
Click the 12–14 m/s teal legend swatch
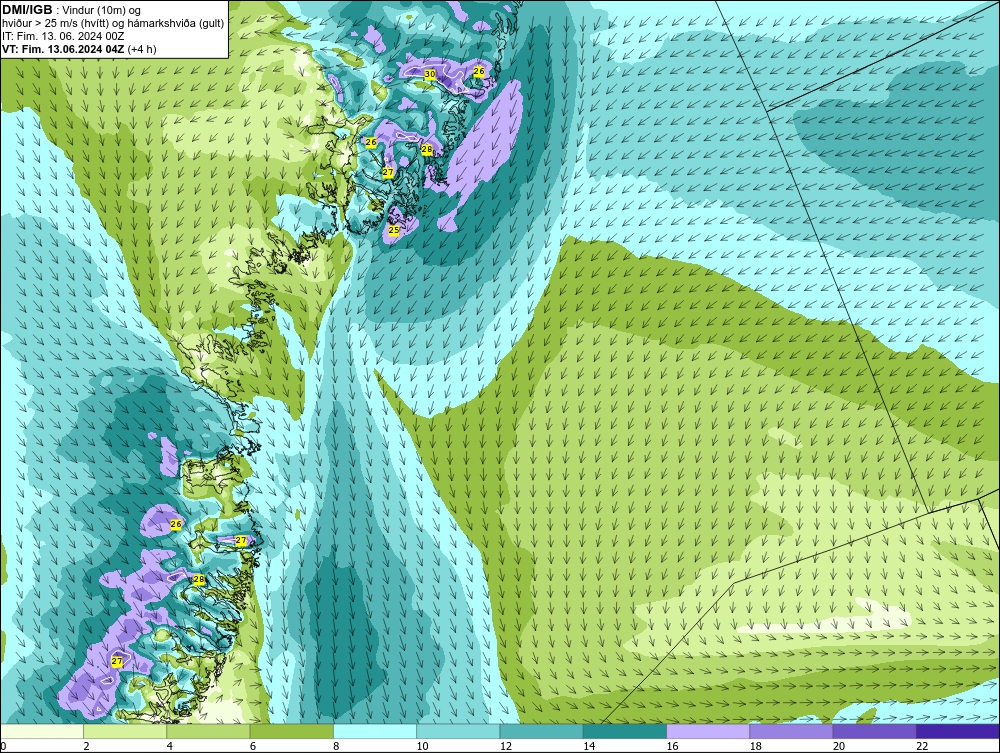[541, 731]
